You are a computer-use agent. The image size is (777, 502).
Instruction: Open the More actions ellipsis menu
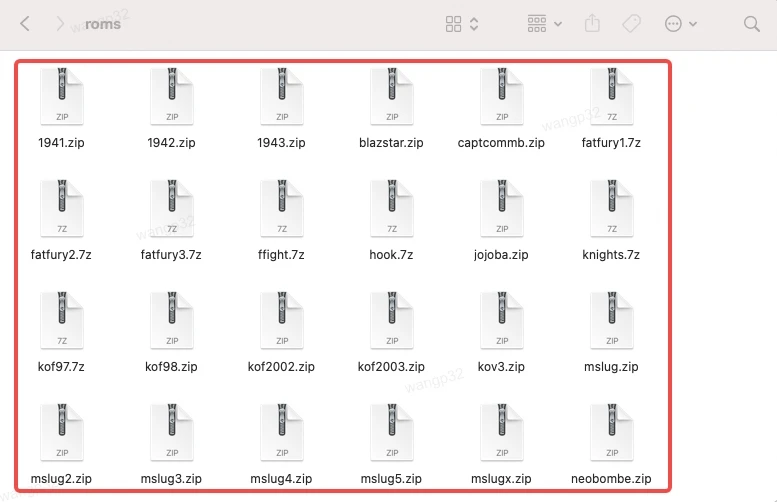673,23
